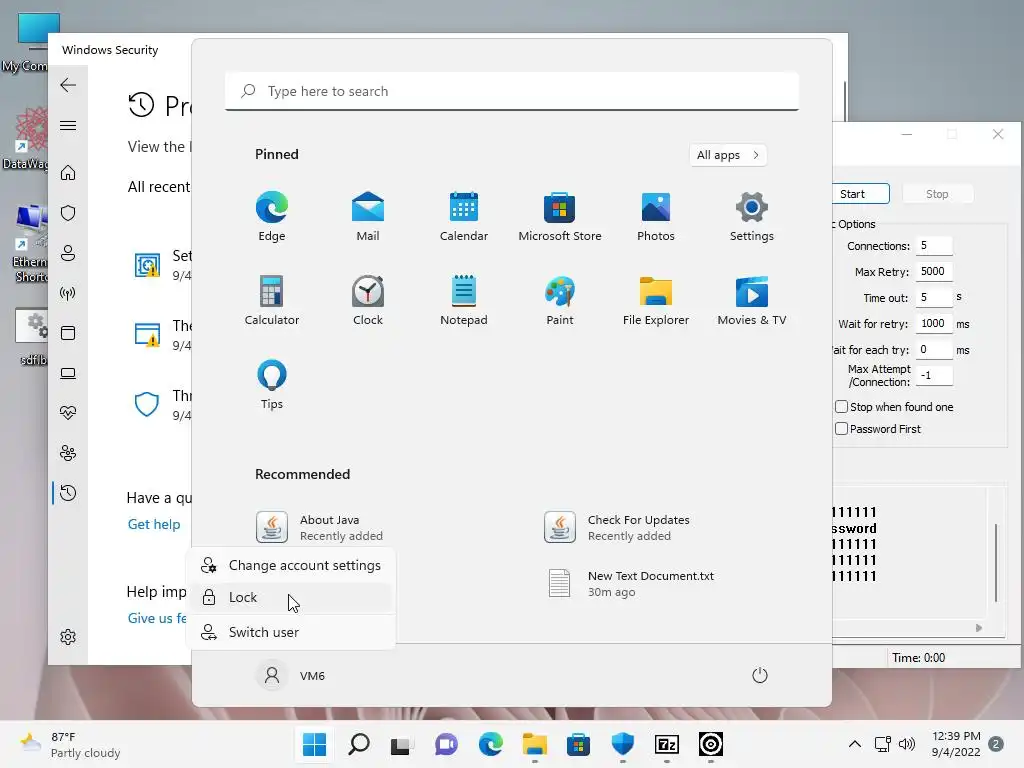Open the clock showing 12:39 PM
The height and width of the screenshot is (768, 1024).
(956, 744)
